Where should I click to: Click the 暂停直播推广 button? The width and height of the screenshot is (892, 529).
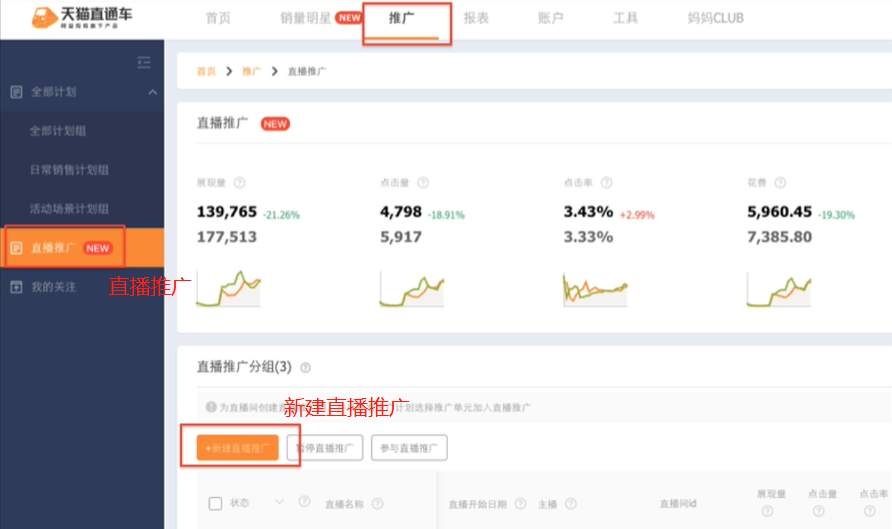tap(325, 448)
